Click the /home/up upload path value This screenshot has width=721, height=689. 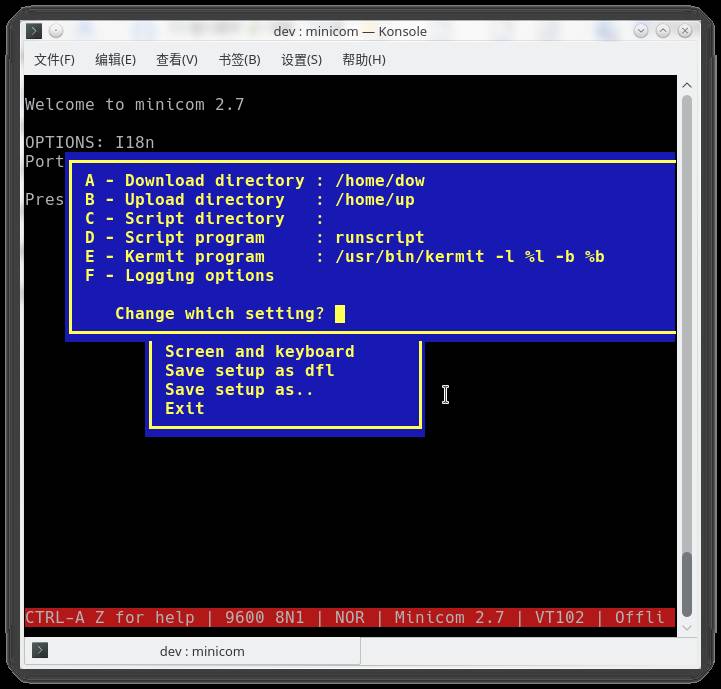coord(375,200)
